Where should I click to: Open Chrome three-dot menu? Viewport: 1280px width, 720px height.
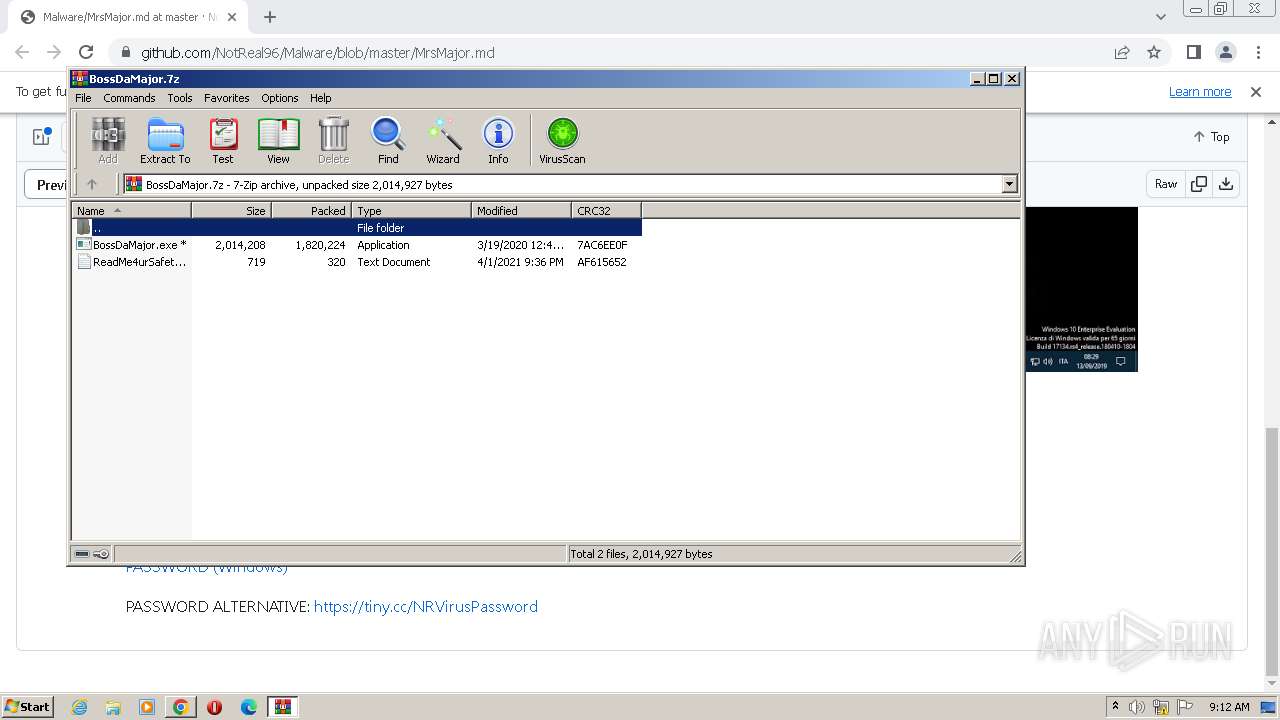[1257, 52]
